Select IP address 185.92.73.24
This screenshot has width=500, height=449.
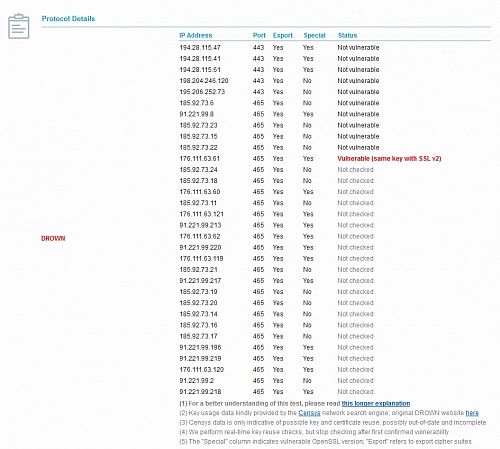[x=198, y=170]
